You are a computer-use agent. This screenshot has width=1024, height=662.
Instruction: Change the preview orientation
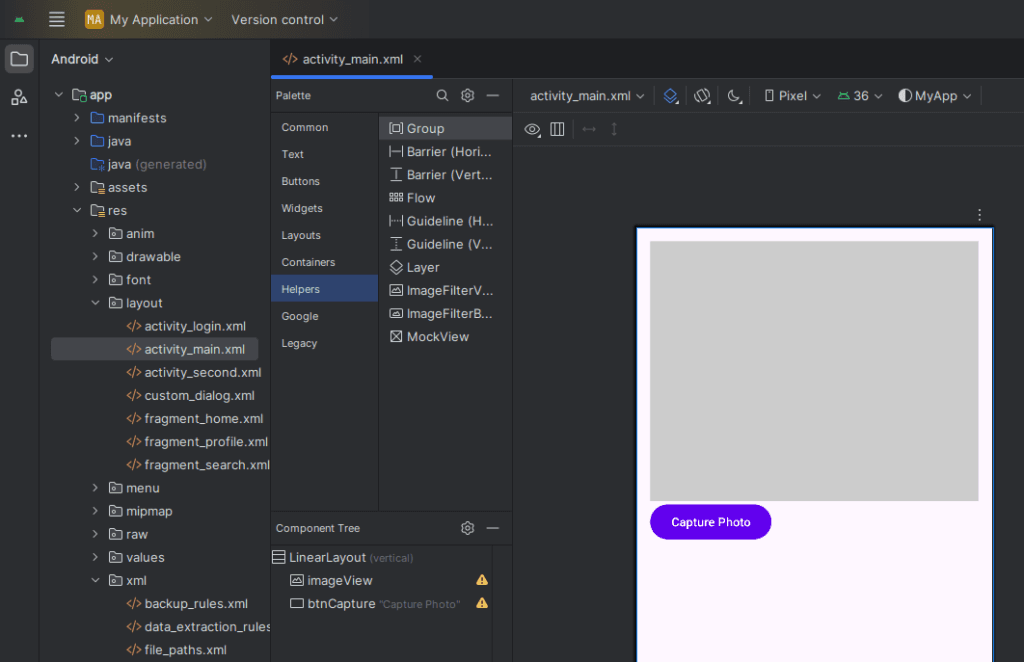(702, 96)
